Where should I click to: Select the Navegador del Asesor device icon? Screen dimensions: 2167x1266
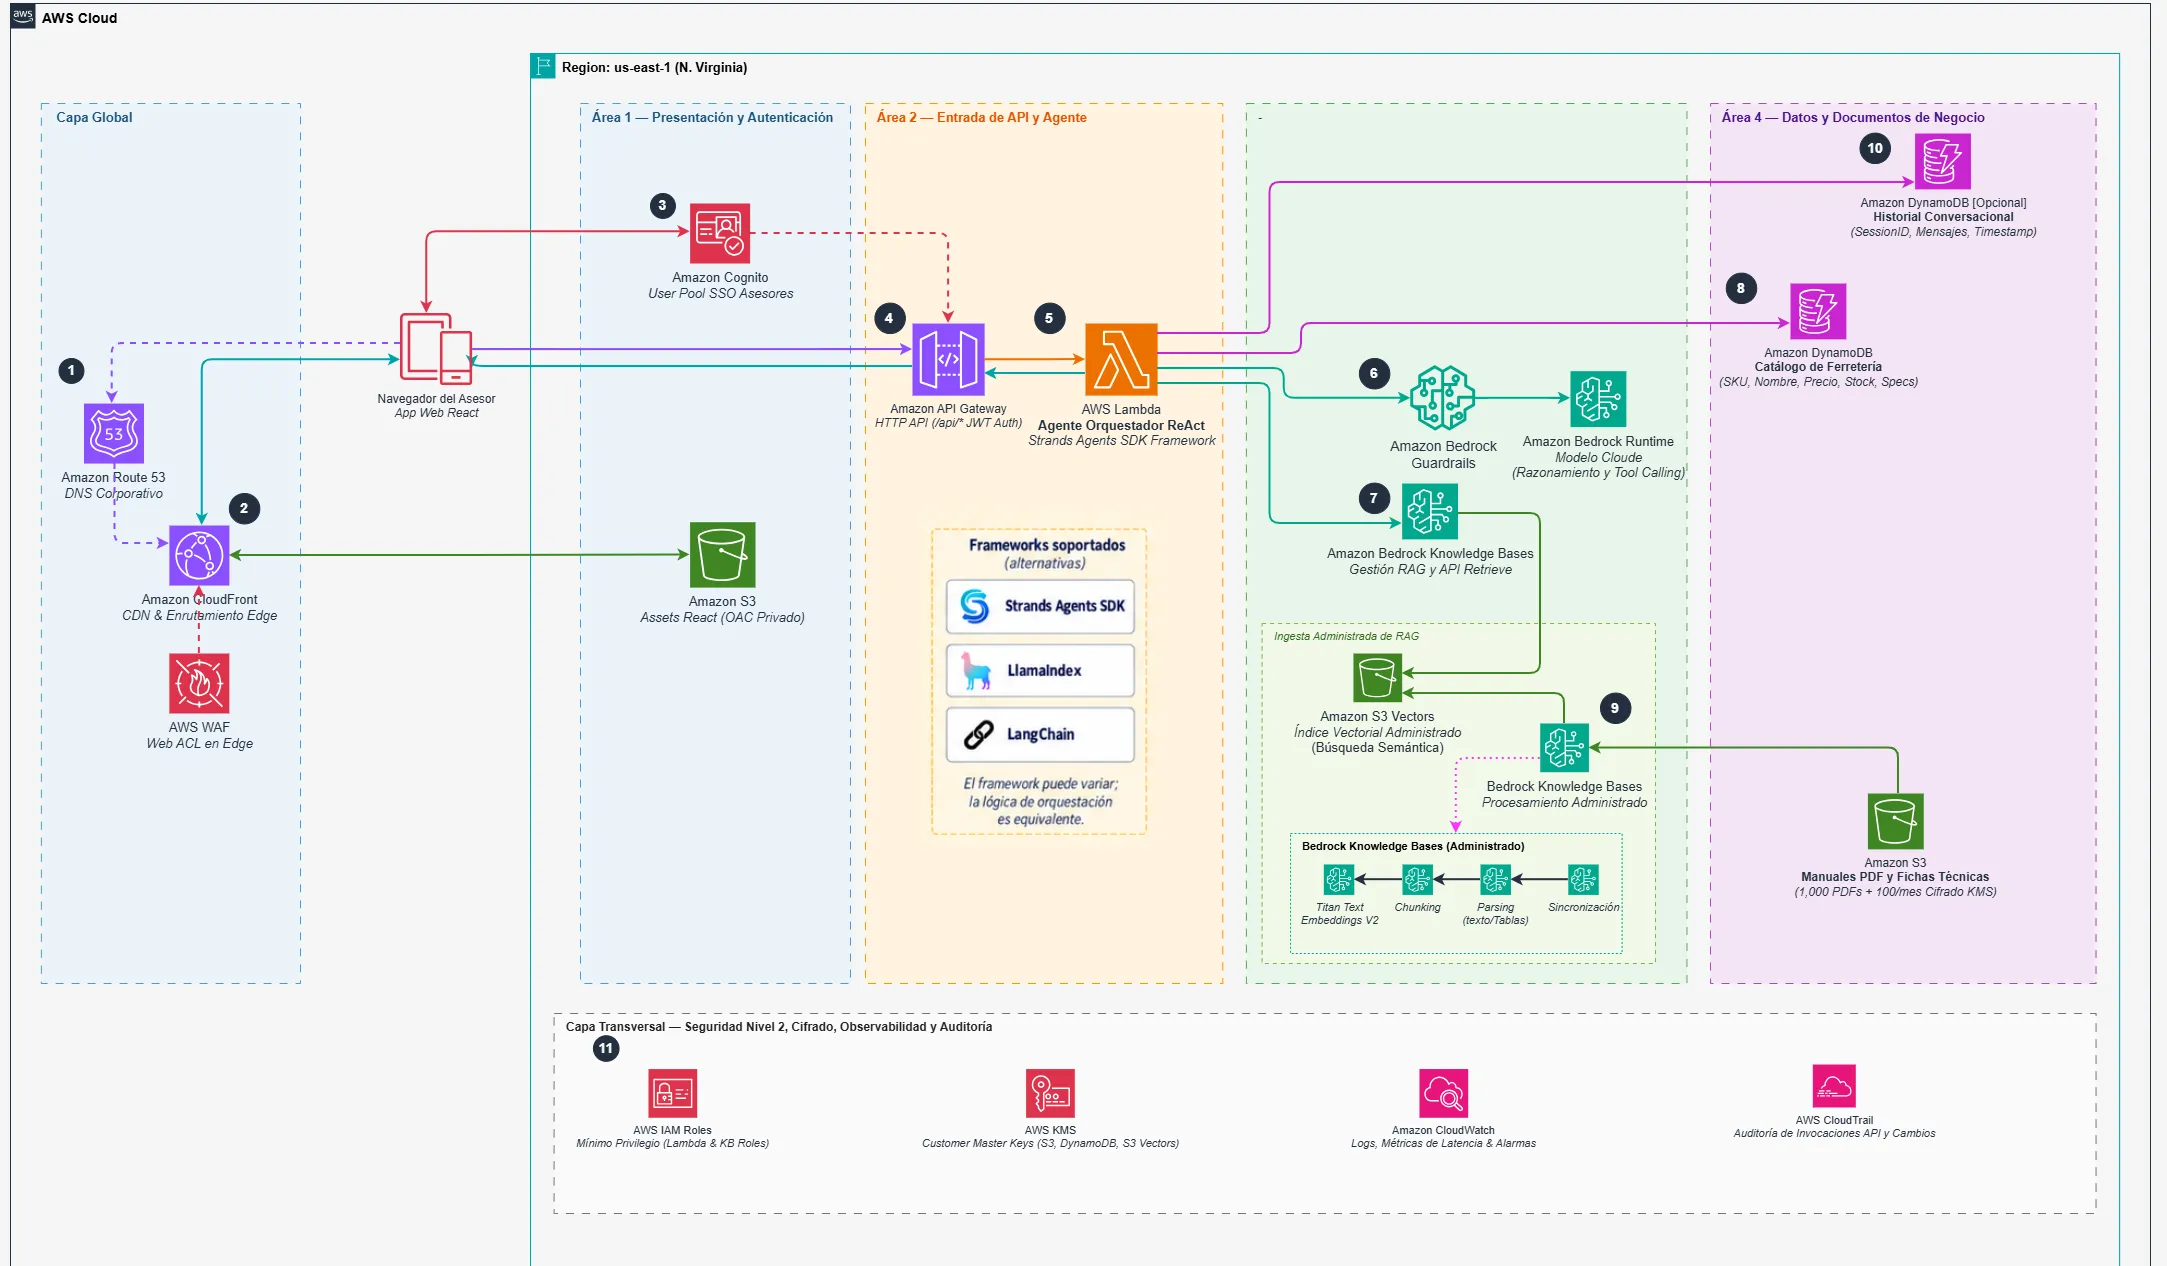pos(436,349)
